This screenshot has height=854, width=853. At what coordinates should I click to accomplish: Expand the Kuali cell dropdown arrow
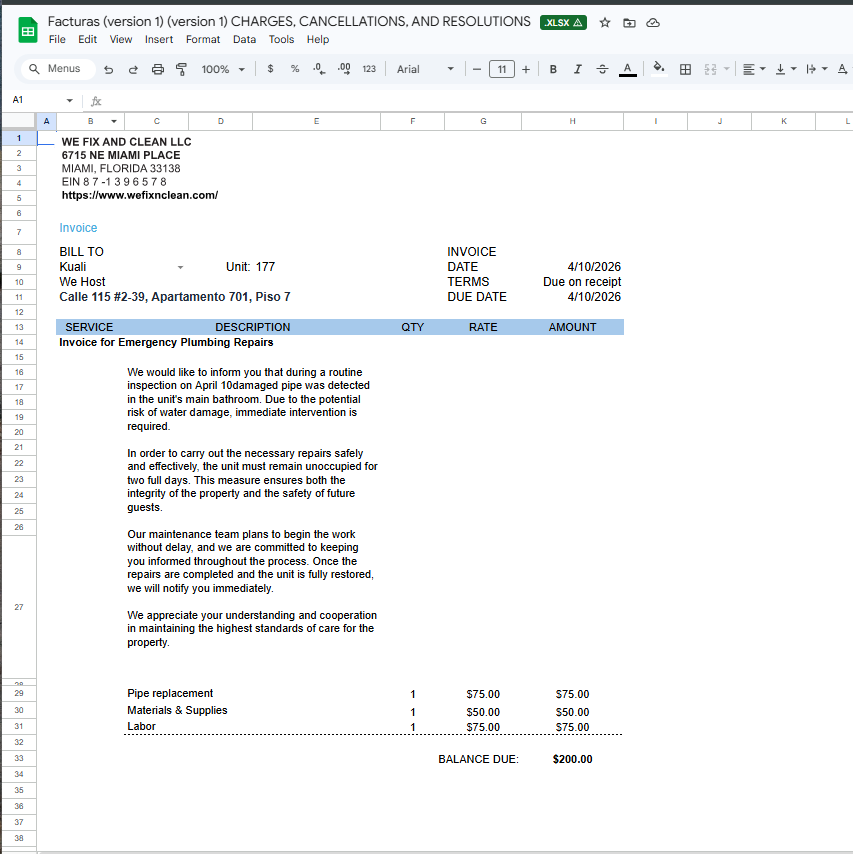(181, 267)
